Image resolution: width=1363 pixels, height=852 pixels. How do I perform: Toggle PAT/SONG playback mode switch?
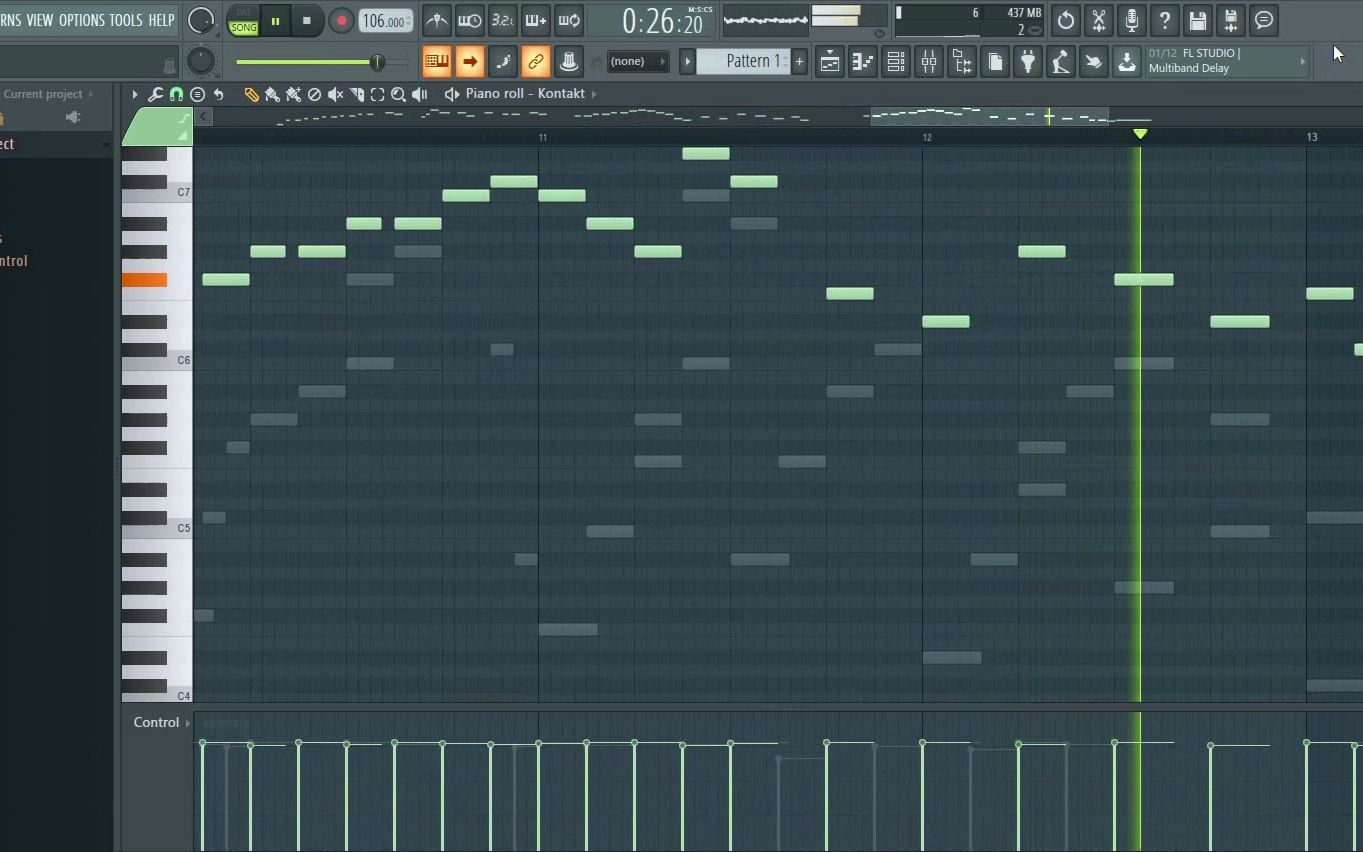point(243,21)
